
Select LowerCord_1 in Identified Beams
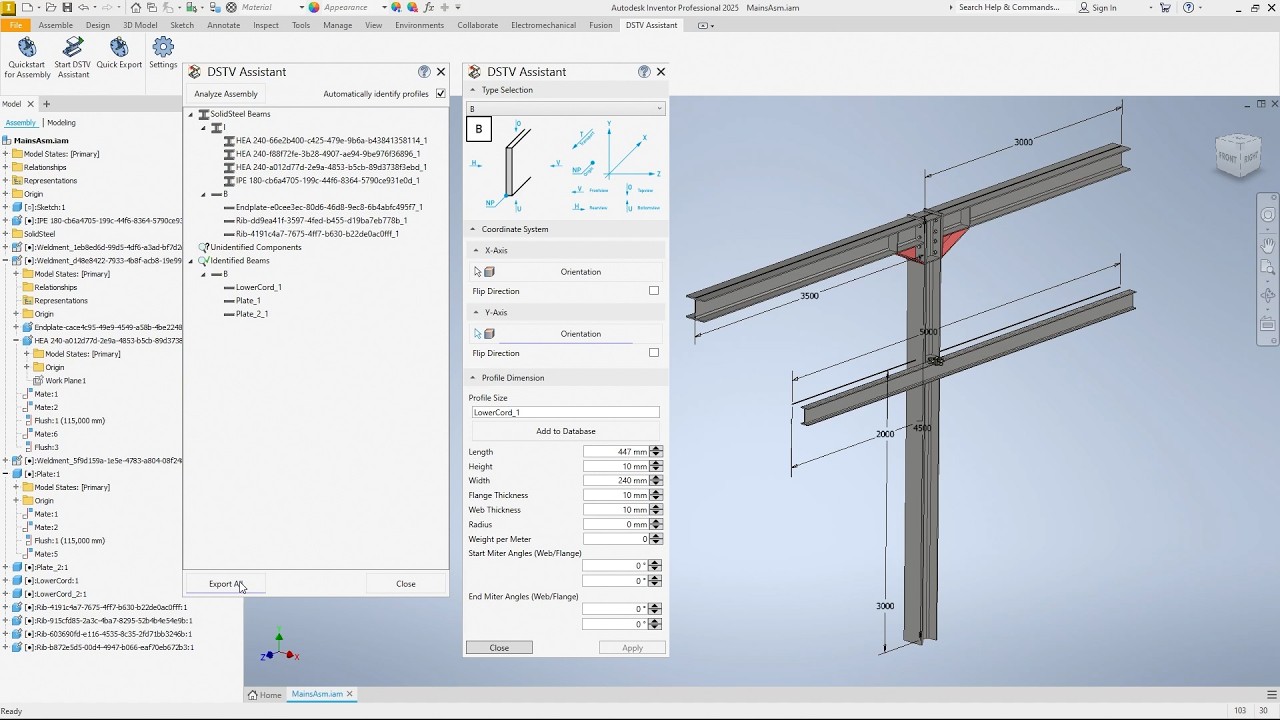click(x=258, y=287)
